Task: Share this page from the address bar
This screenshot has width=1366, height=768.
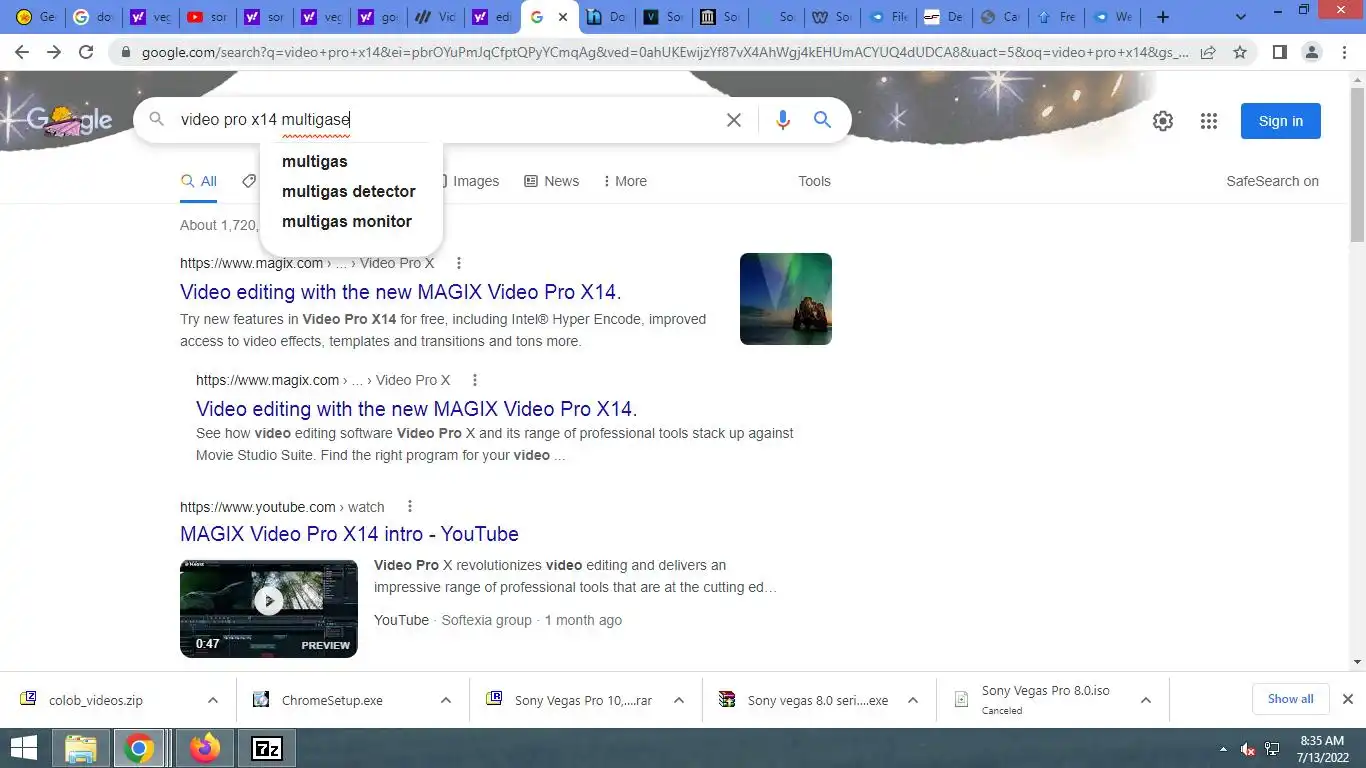Action: pyautogui.click(x=1208, y=52)
